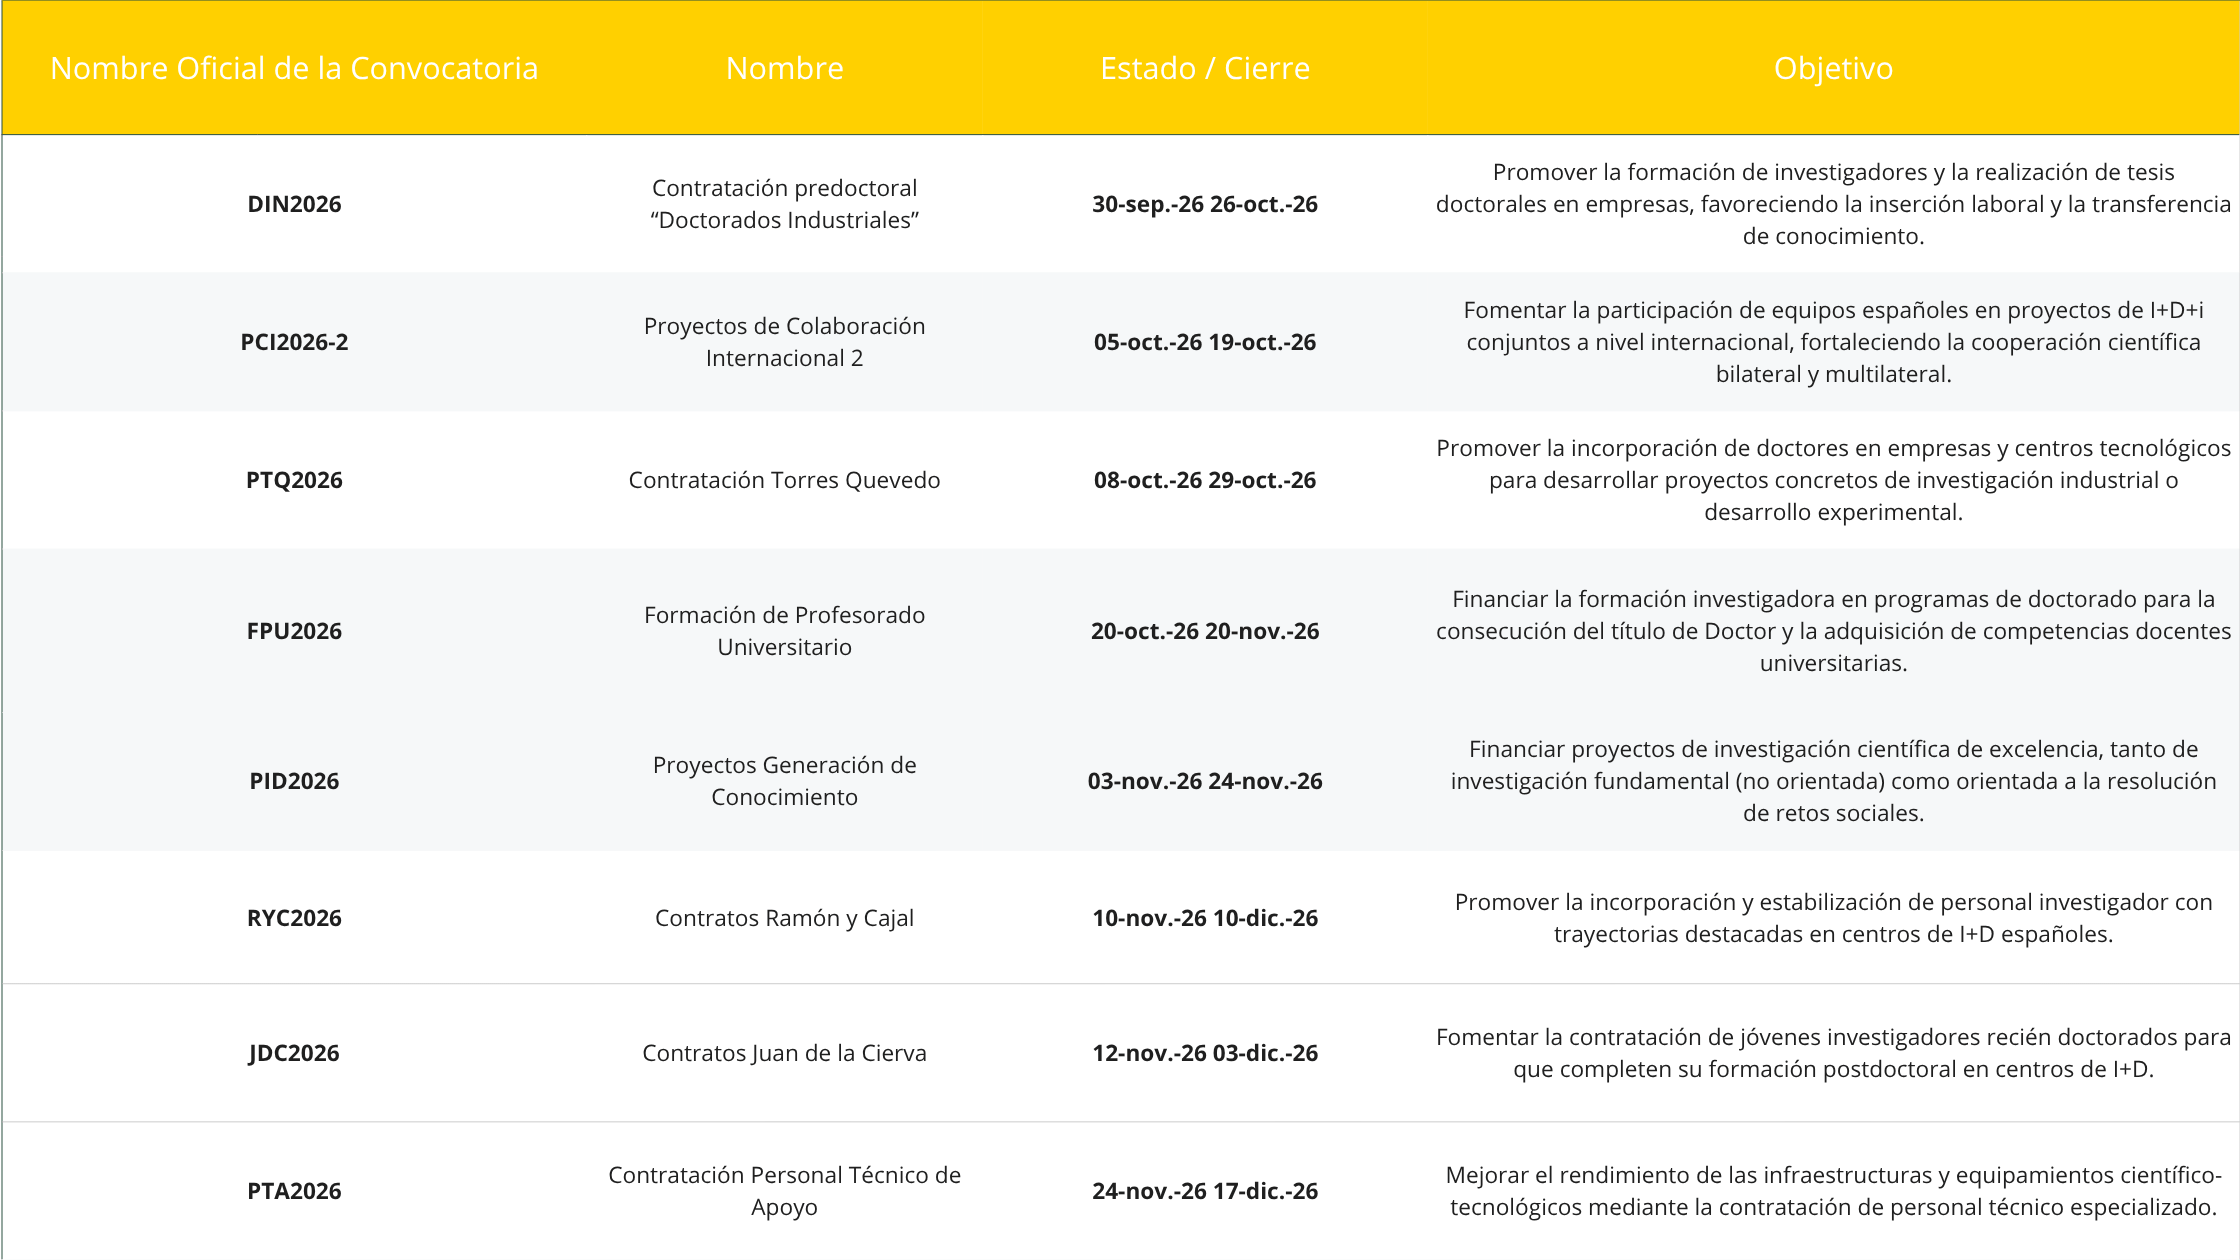Click the 24-nov.-26 17-dic.-26 dates
Image resolution: width=2240 pixels, height=1260 pixels.
(1205, 1191)
